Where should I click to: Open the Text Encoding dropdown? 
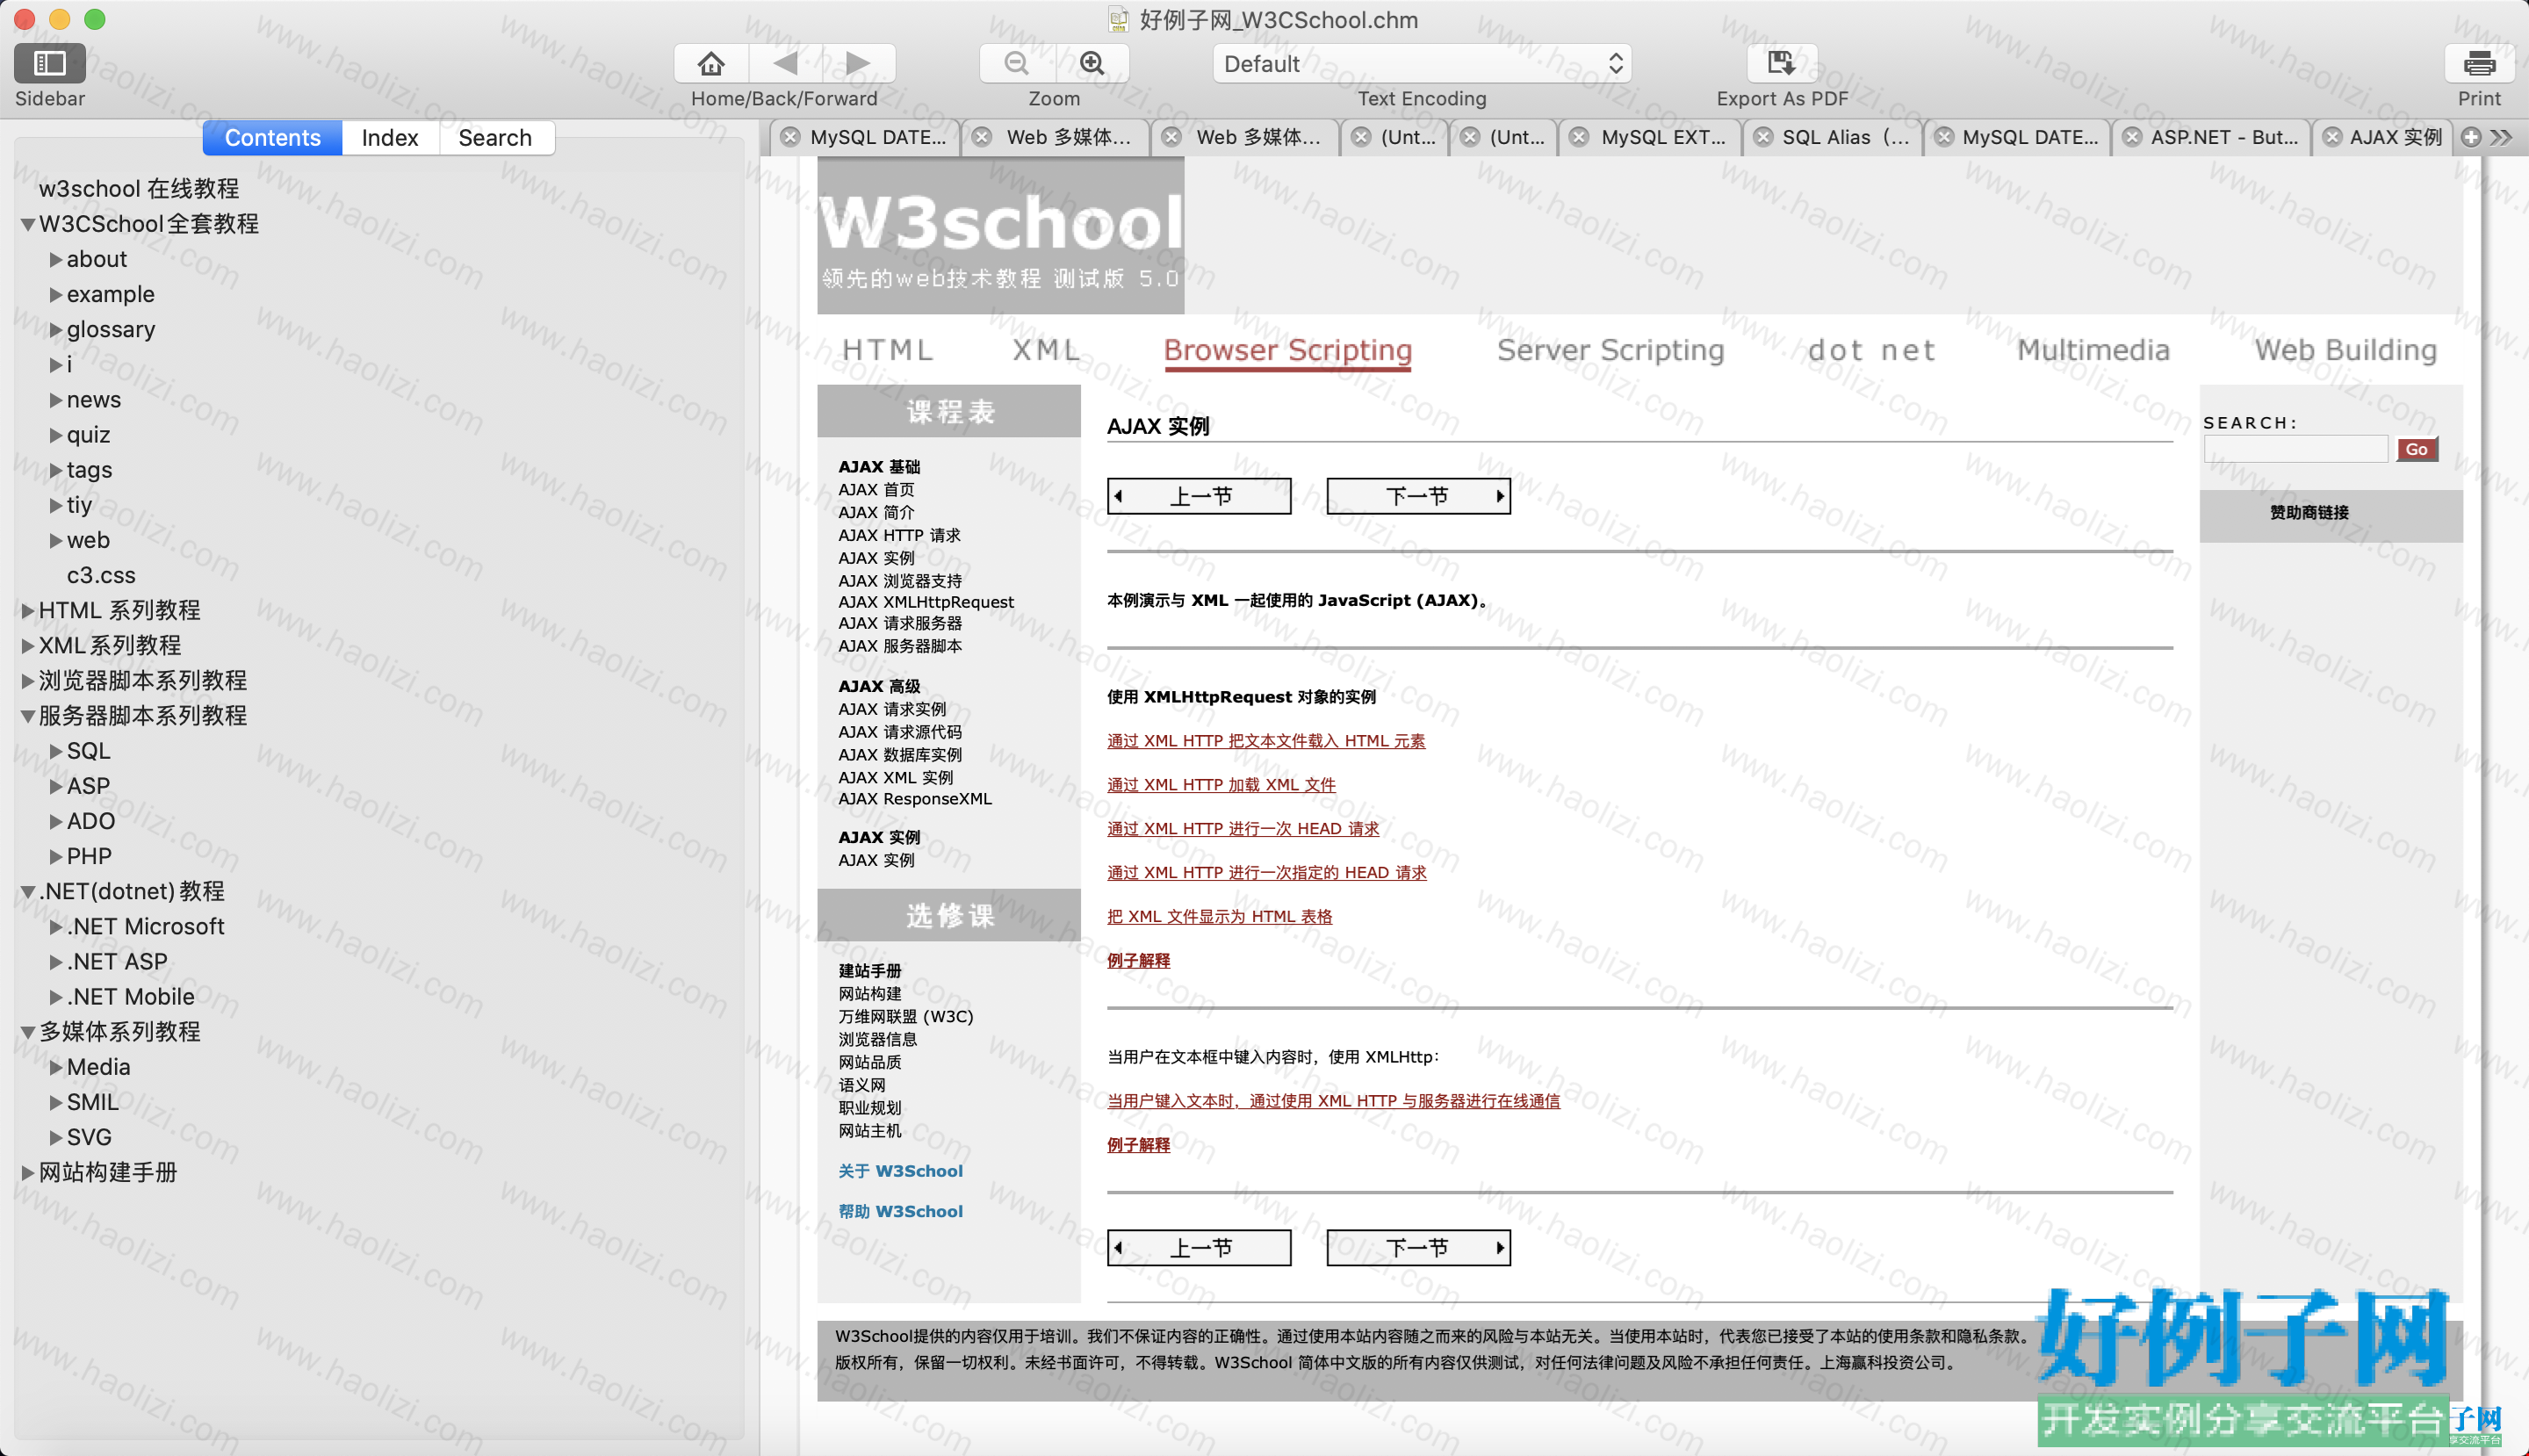[x=1422, y=64]
